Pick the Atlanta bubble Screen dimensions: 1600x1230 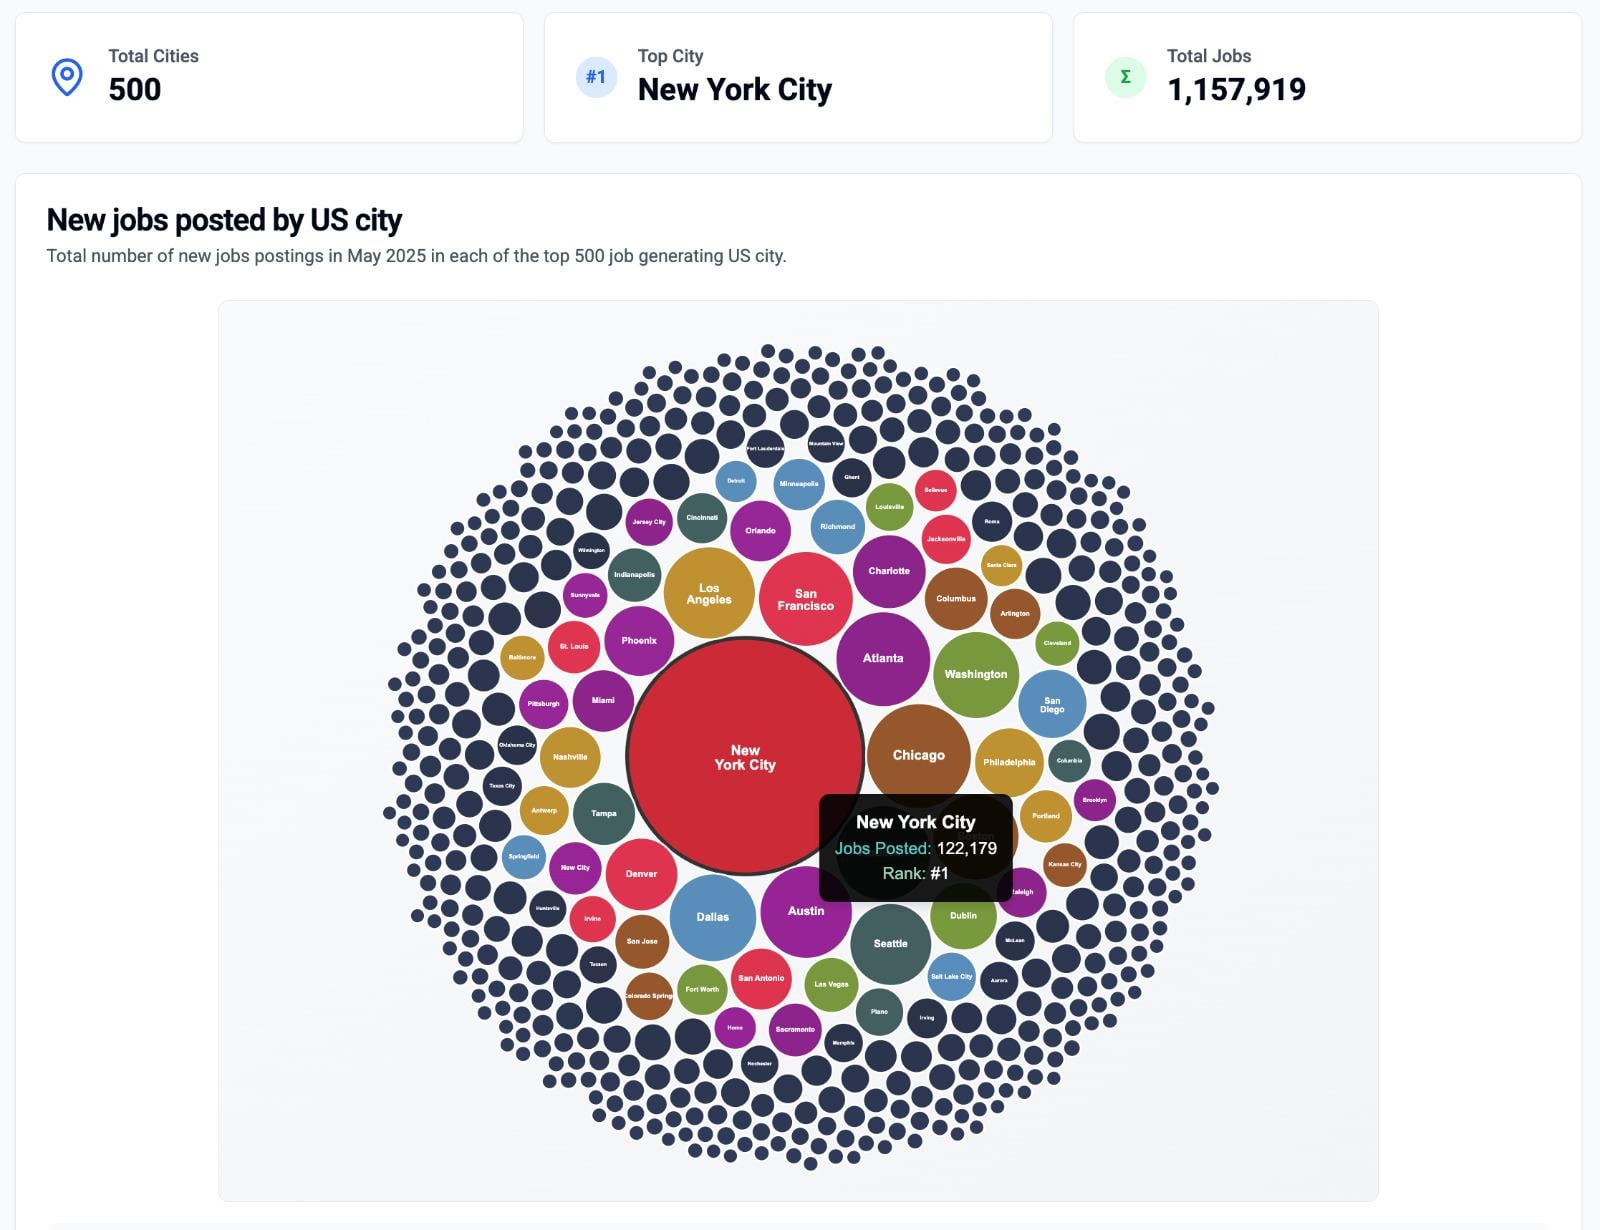[x=883, y=658]
